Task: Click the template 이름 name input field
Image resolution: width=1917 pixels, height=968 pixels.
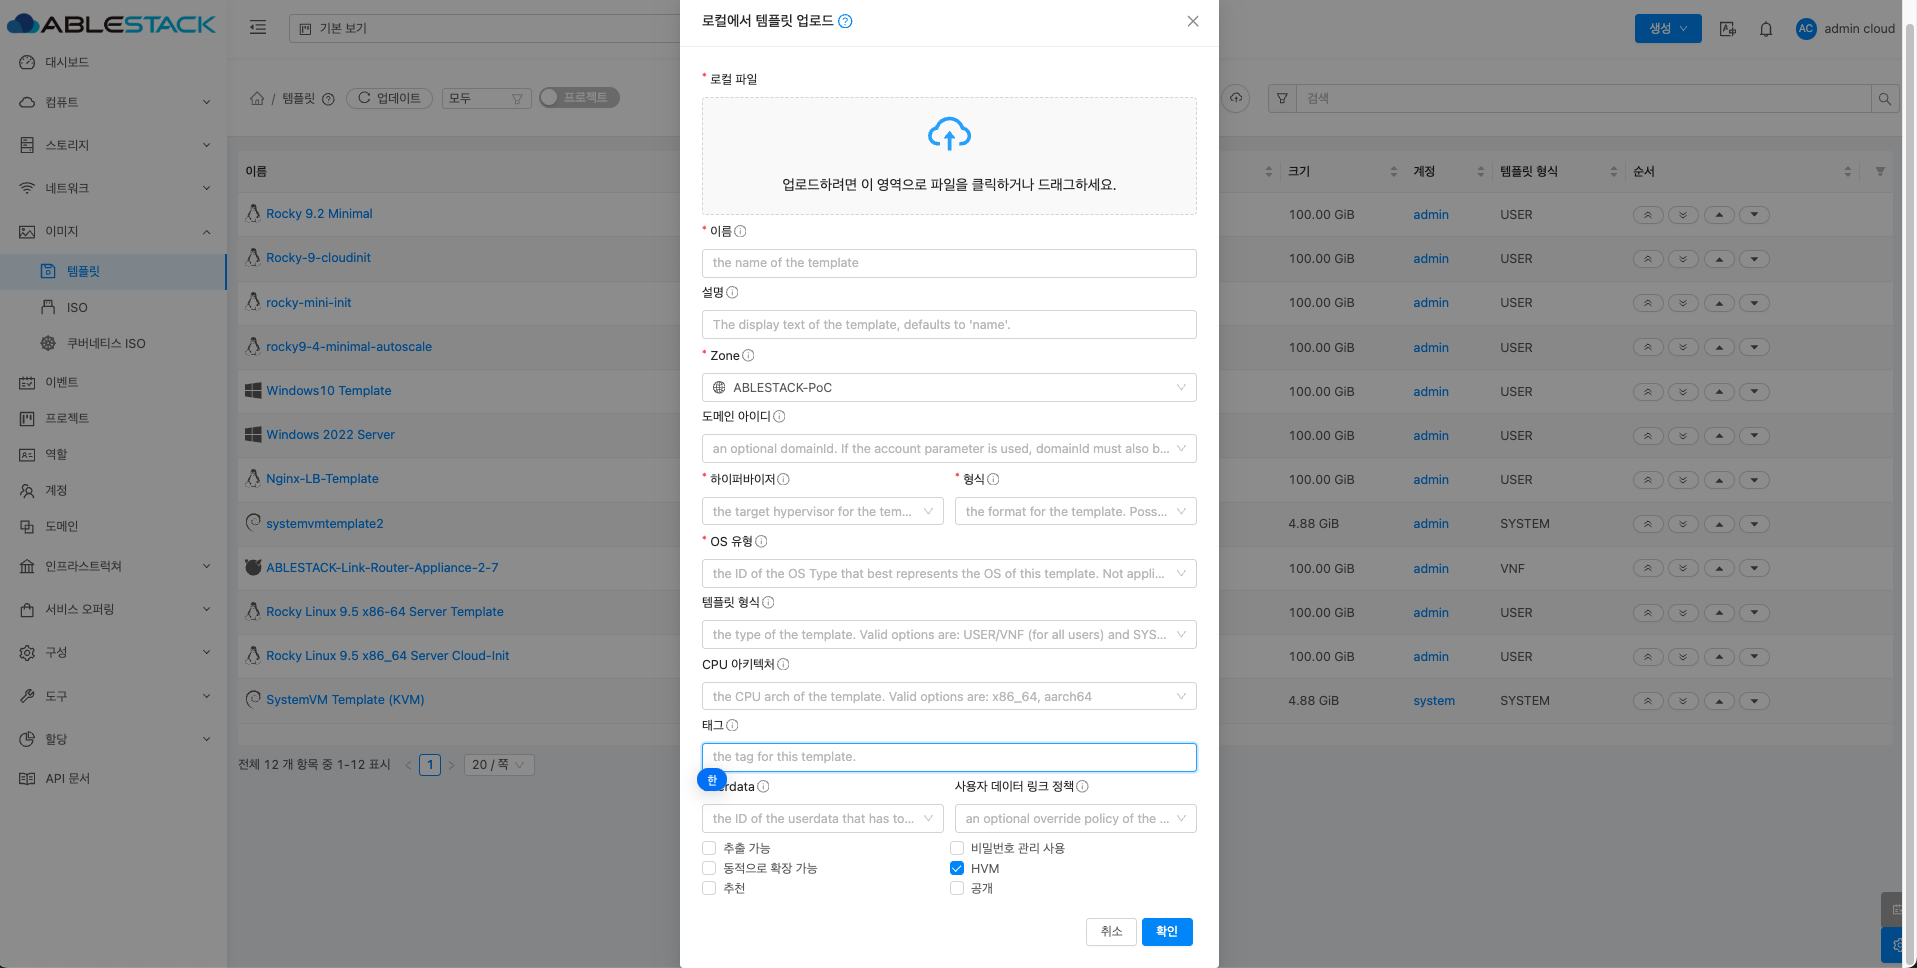Action: pyautogui.click(x=948, y=263)
